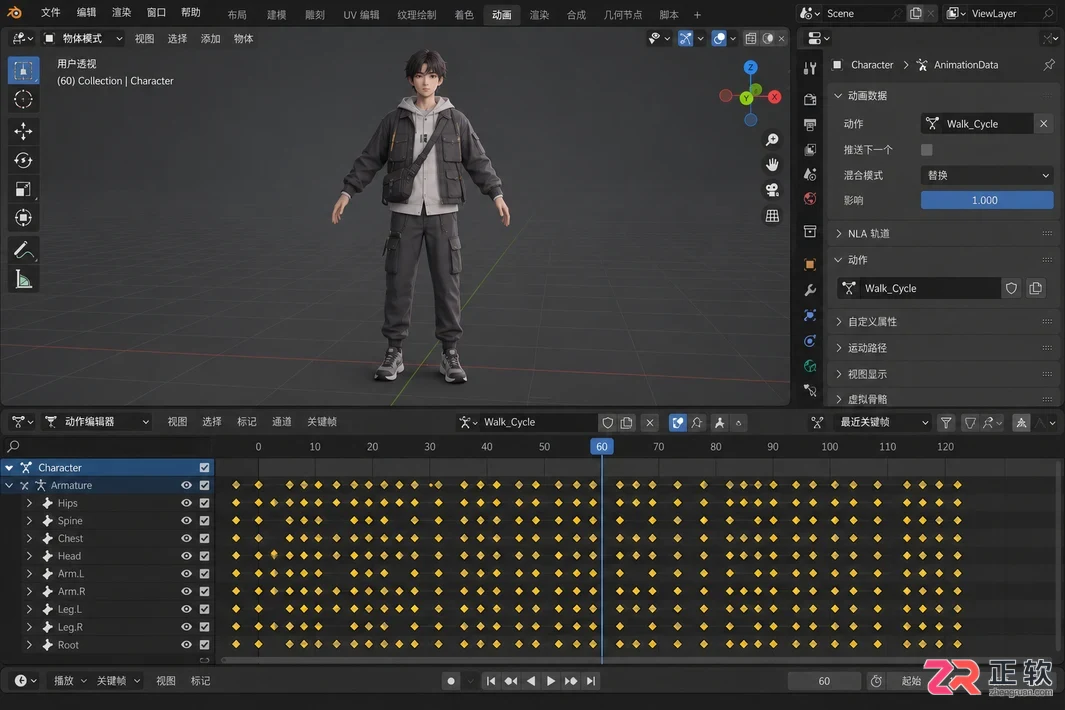Toggle fake user shield for Walk_Cycle in properties

click(x=1011, y=288)
